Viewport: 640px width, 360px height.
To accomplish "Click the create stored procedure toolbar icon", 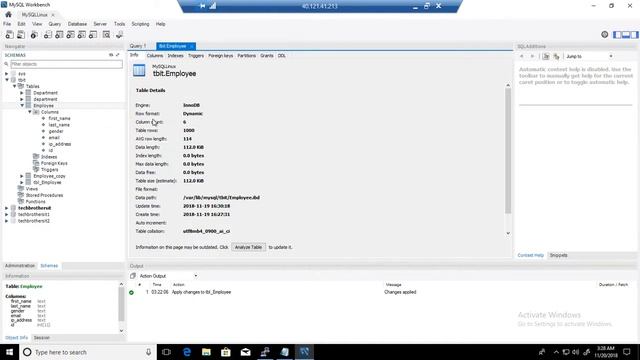I will tap(82, 35).
